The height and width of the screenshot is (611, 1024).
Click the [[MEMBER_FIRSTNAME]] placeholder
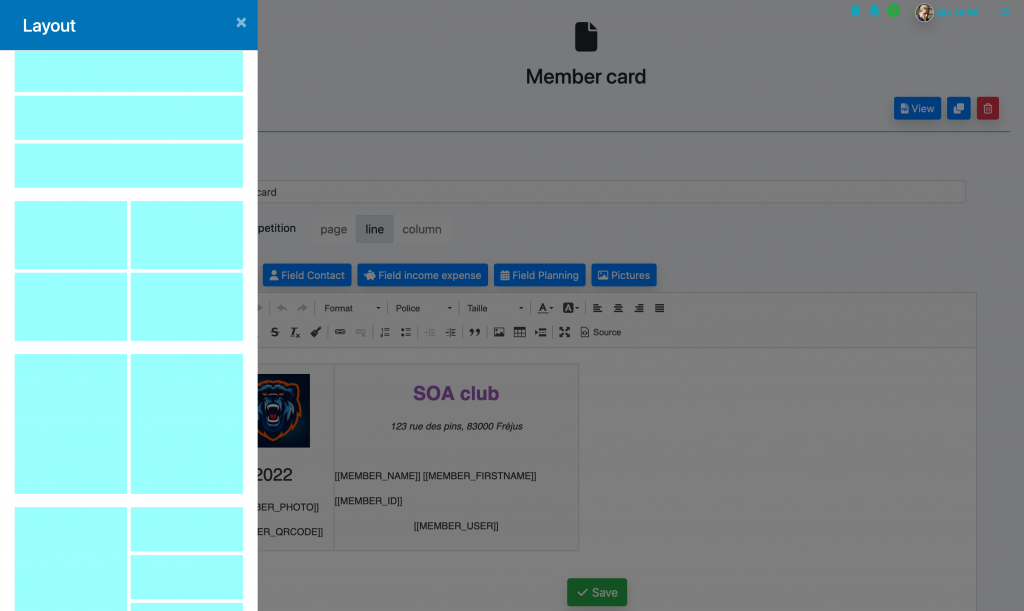pos(479,476)
